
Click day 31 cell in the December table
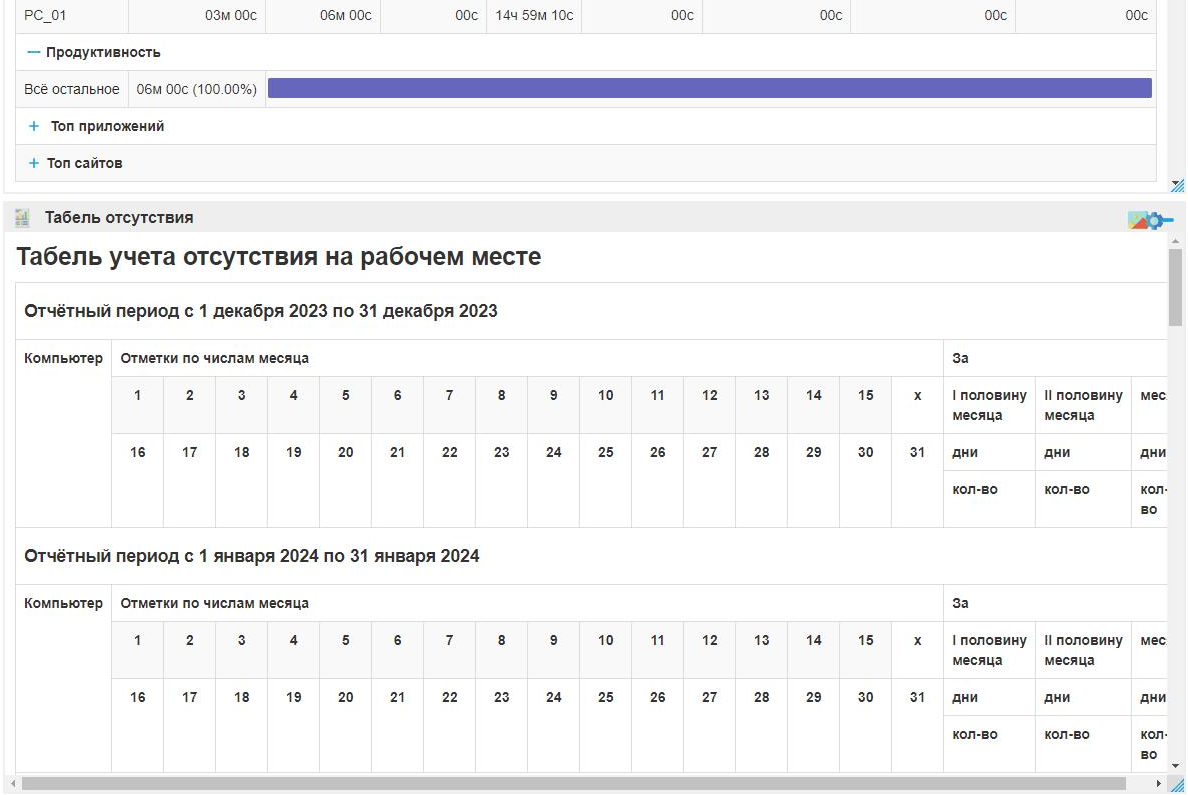tap(917, 452)
